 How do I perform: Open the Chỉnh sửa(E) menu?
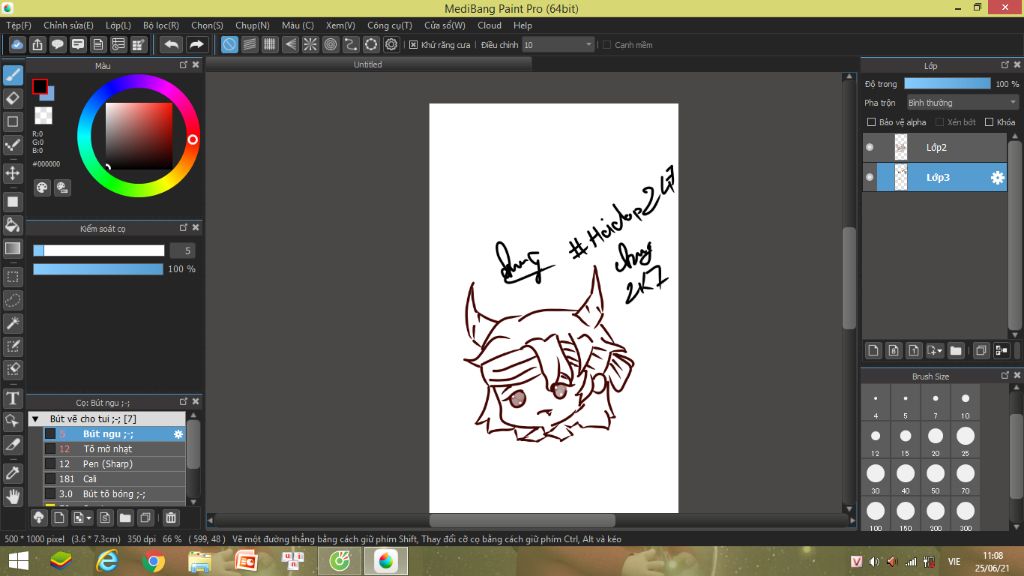pyautogui.click(x=68, y=25)
